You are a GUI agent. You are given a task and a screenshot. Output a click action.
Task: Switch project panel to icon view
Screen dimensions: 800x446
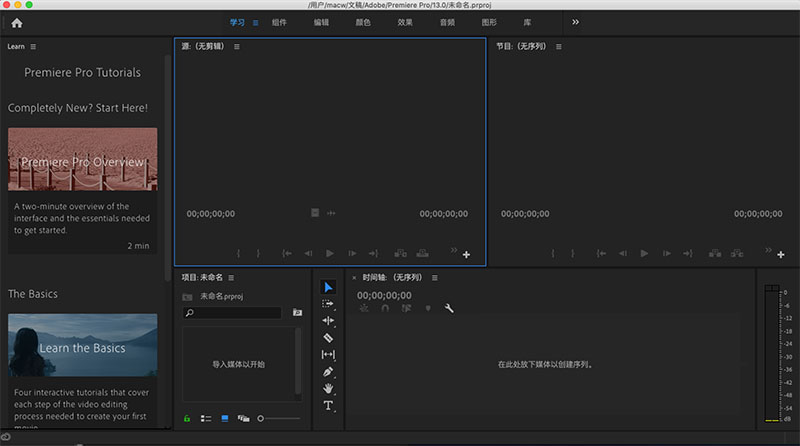coord(224,418)
